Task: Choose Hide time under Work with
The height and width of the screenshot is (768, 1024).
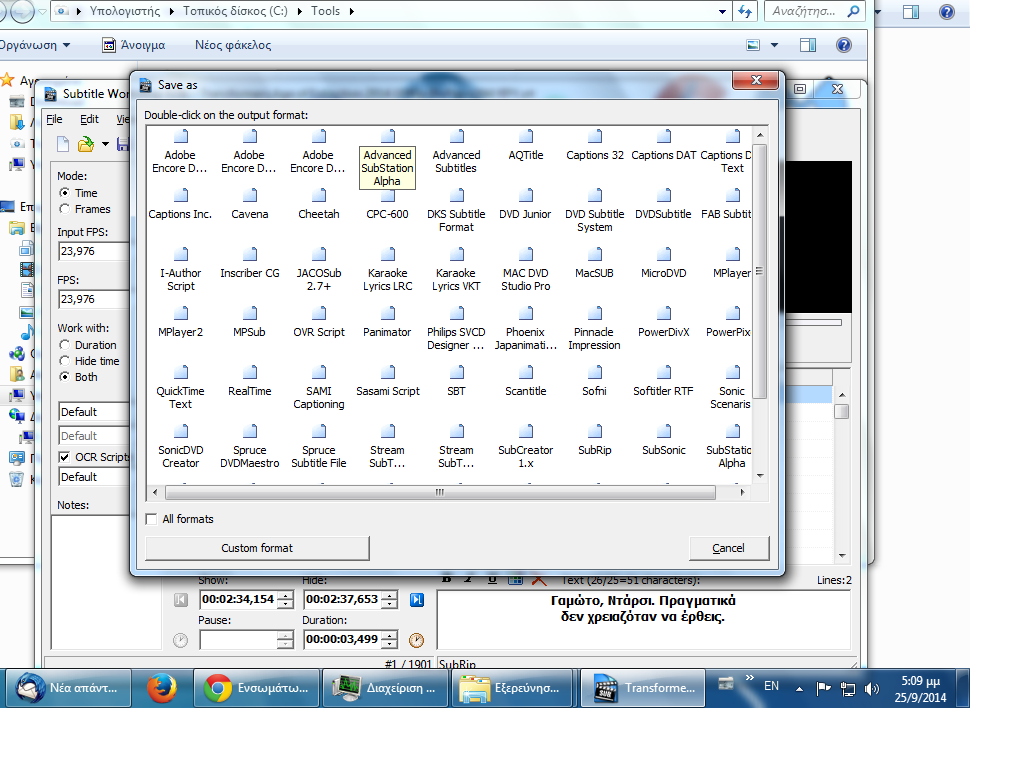Action: coord(64,360)
